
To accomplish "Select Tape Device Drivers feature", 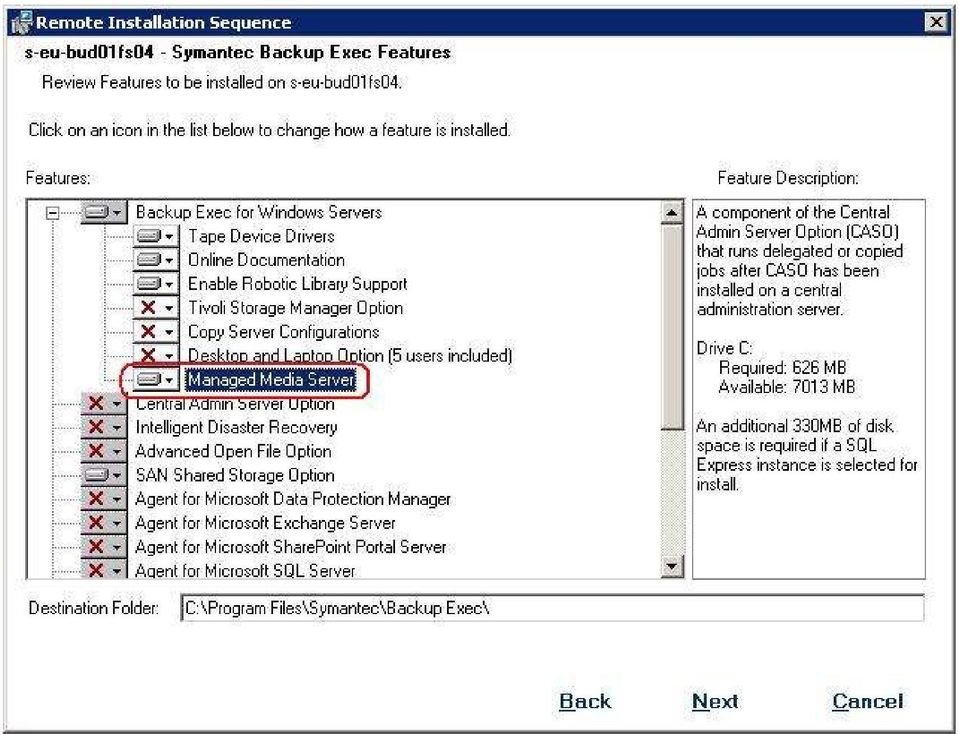I will coord(261,237).
